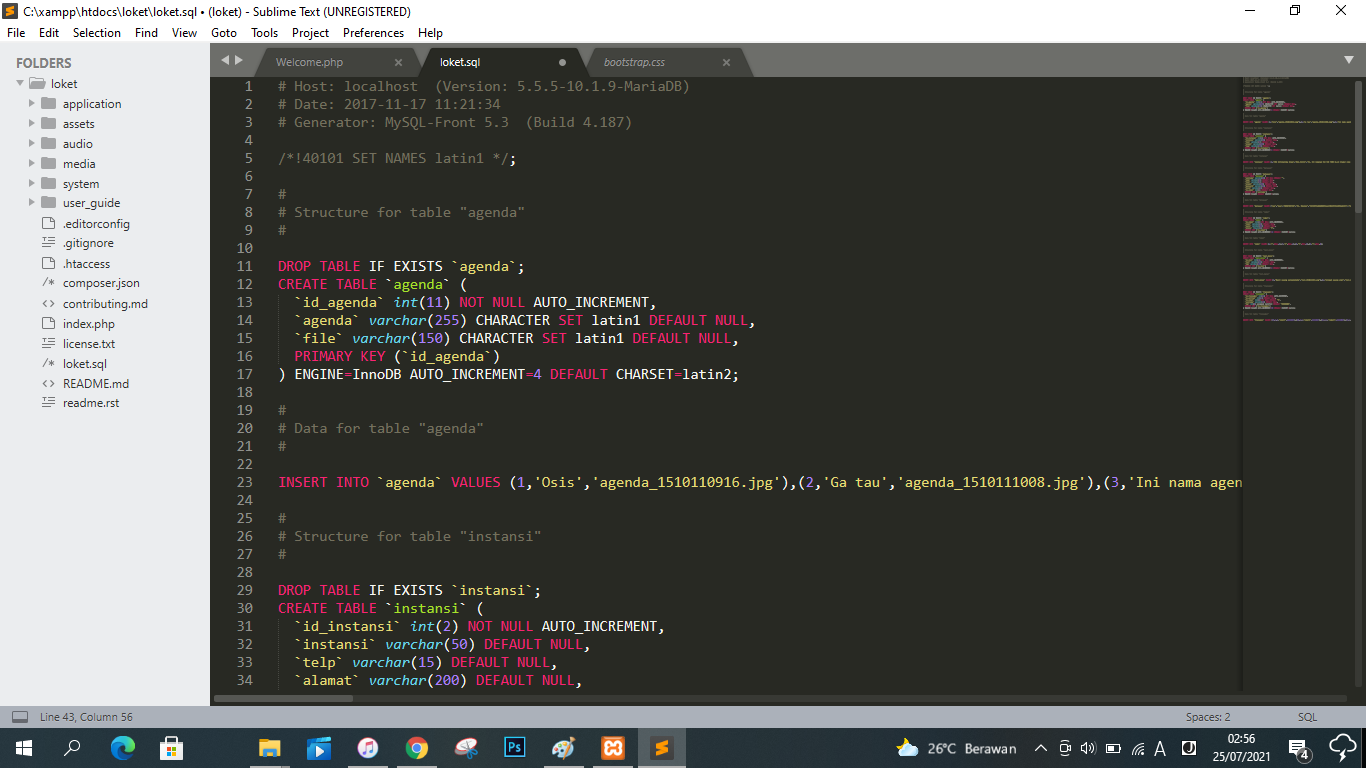Expand the user_guide folder
1366x768 pixels.
32,203
